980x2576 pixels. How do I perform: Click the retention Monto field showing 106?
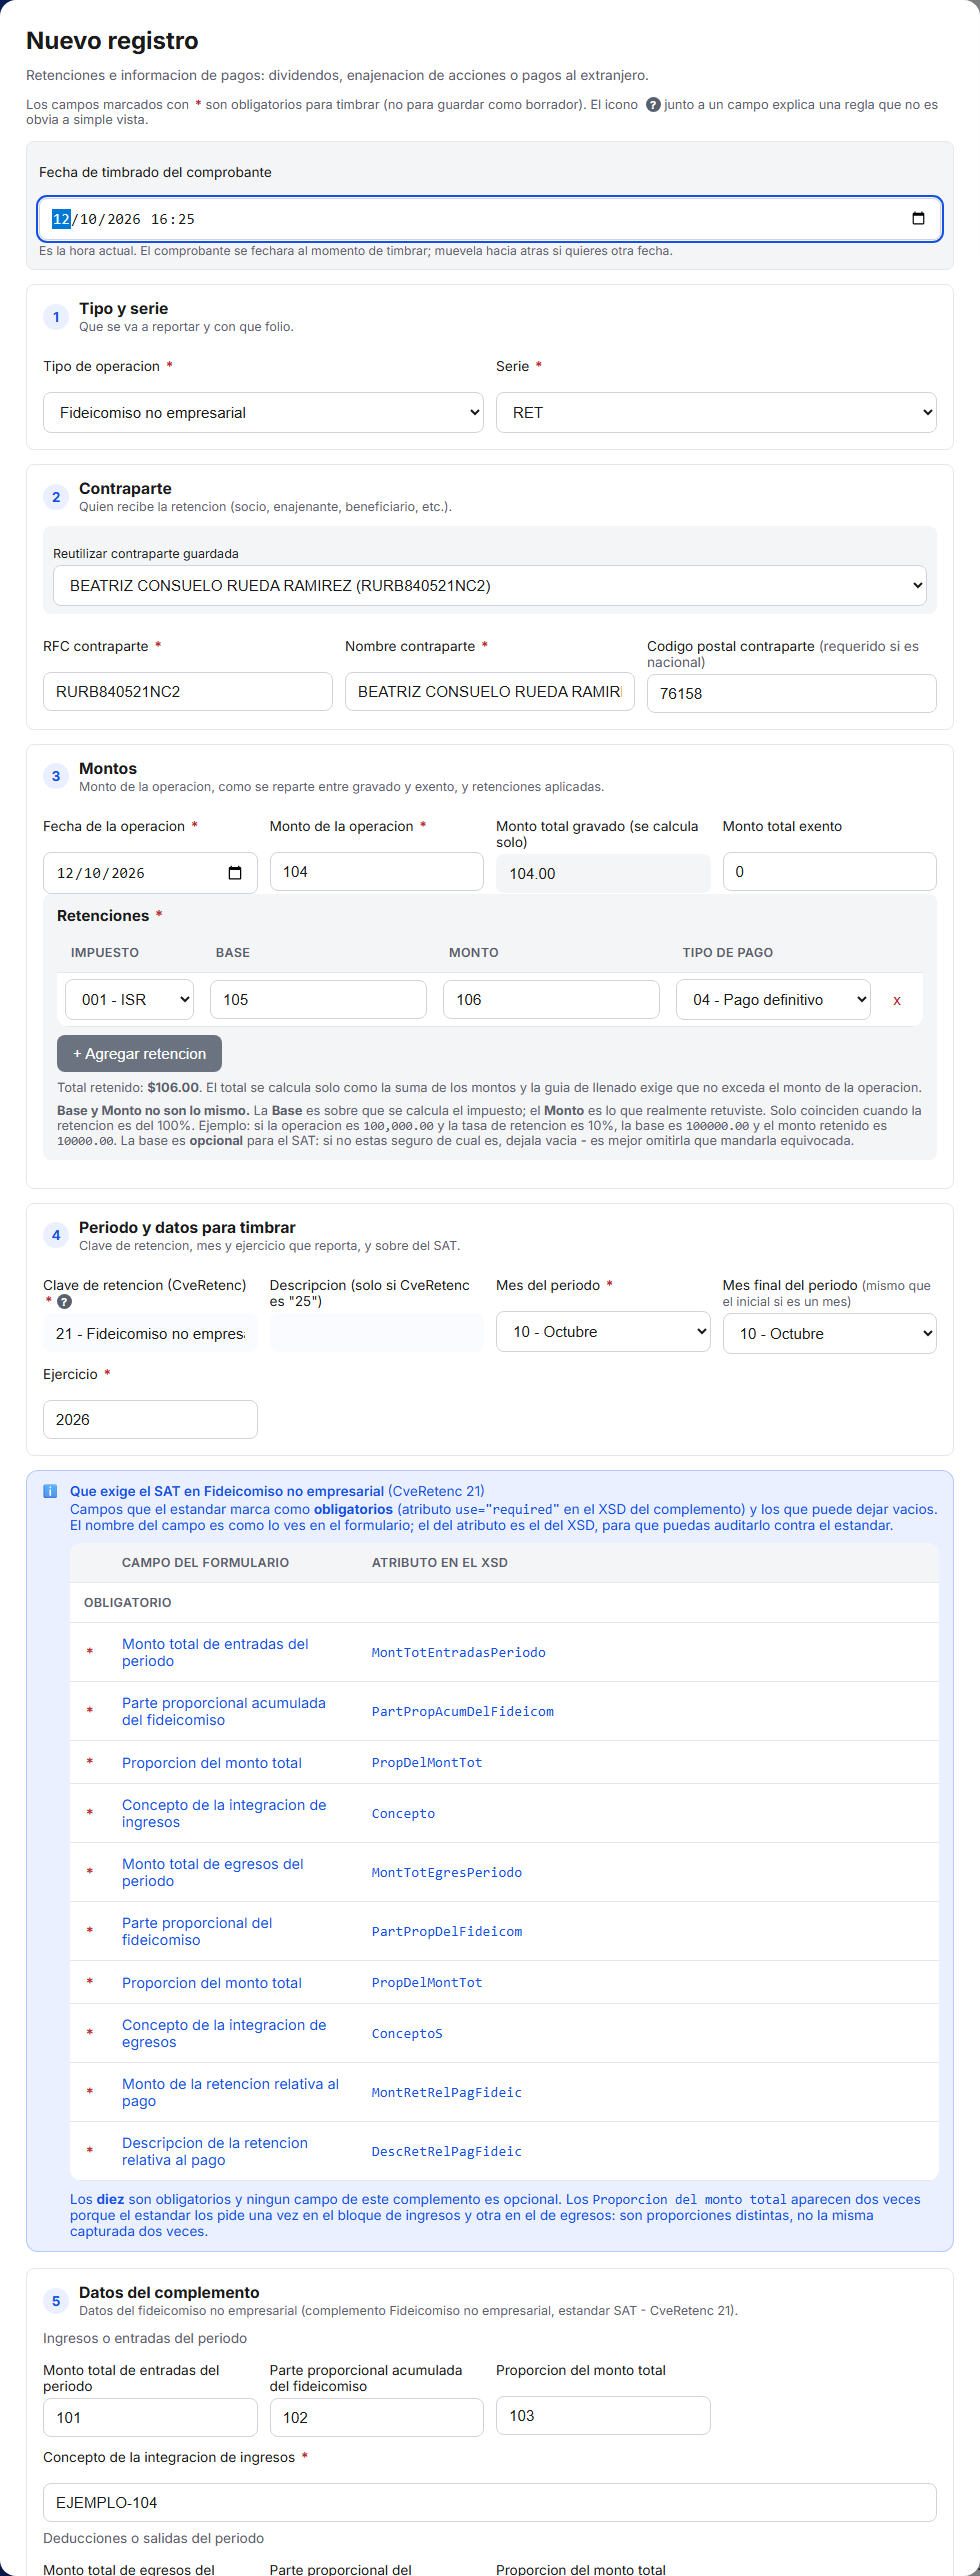click(551, 1000)
